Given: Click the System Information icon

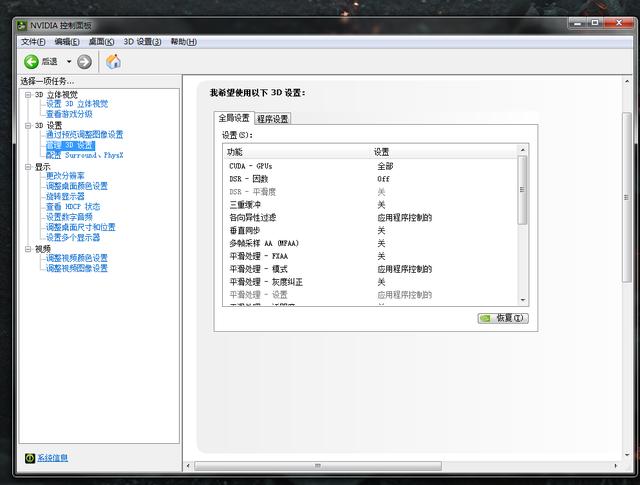Looking at the screenshot, I should click(30, 458).
